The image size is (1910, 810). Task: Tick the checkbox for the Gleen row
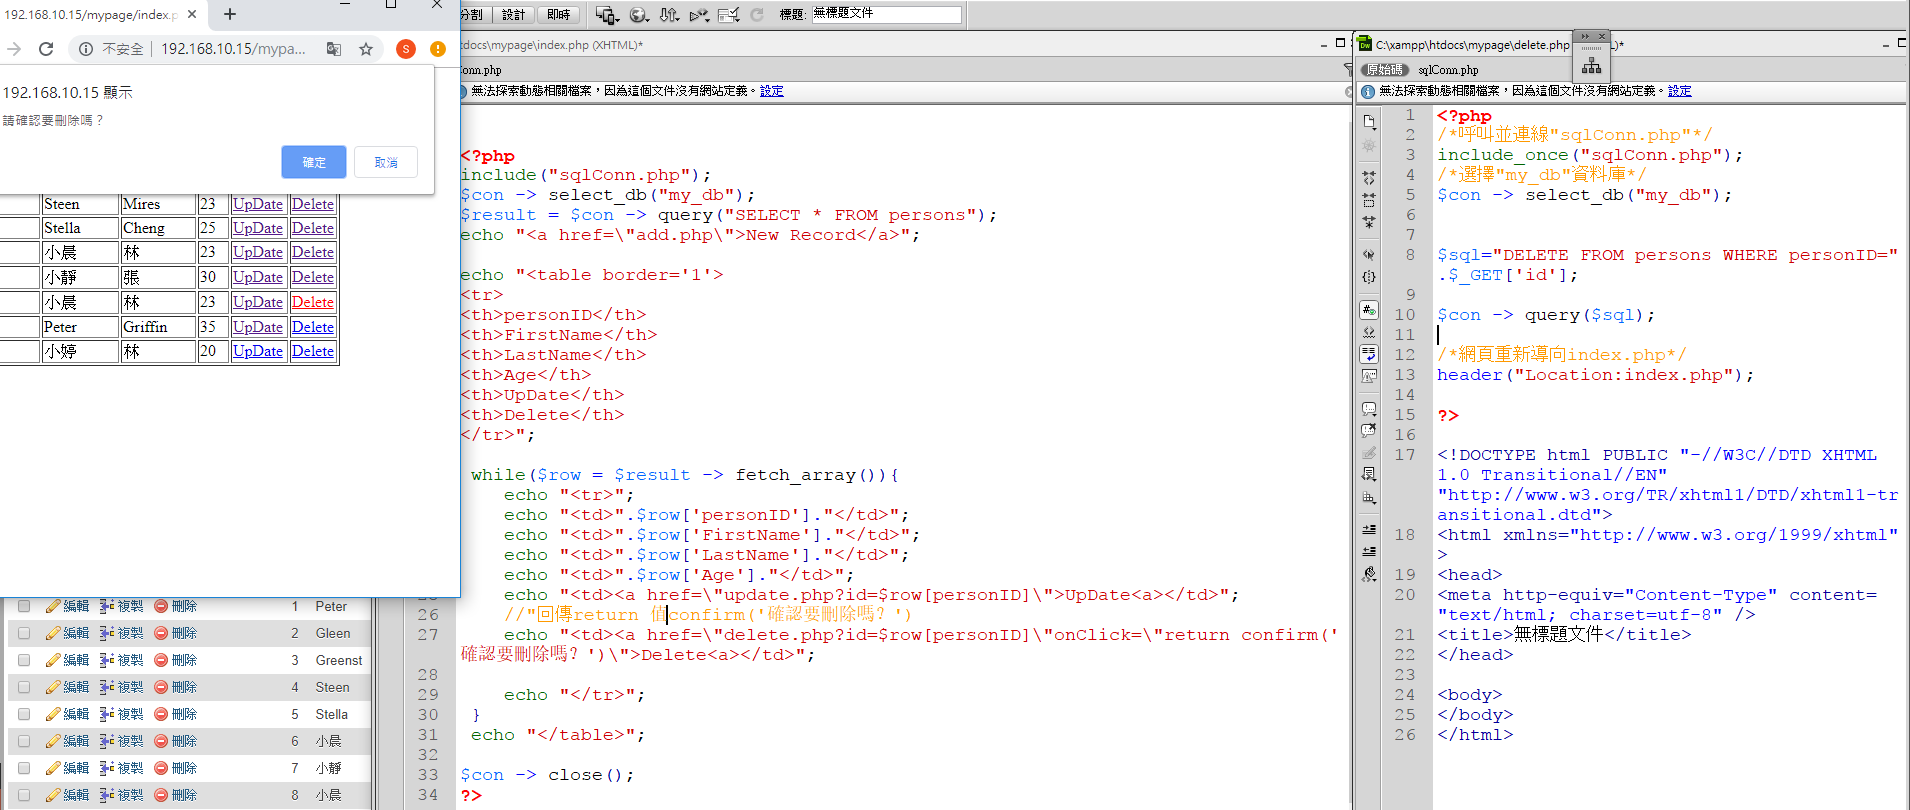tap(24, 633)
